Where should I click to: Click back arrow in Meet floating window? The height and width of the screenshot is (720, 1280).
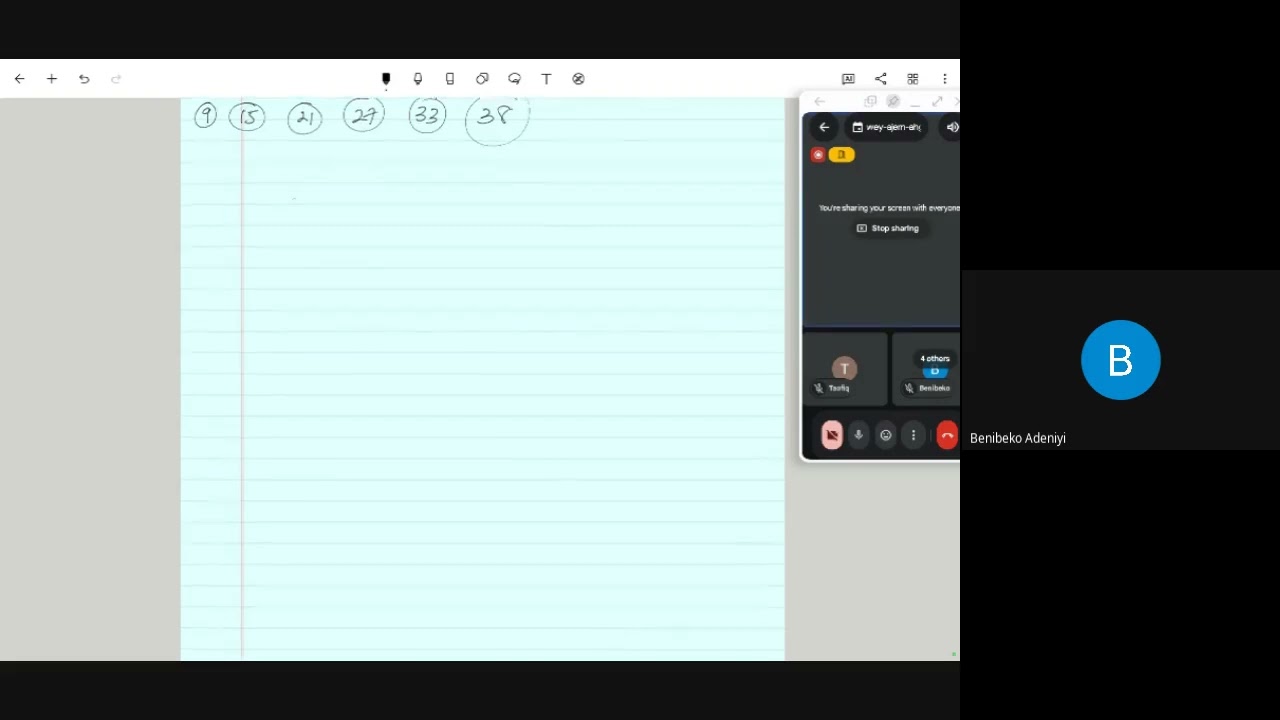pyautogui.click(x=824, y=127)
